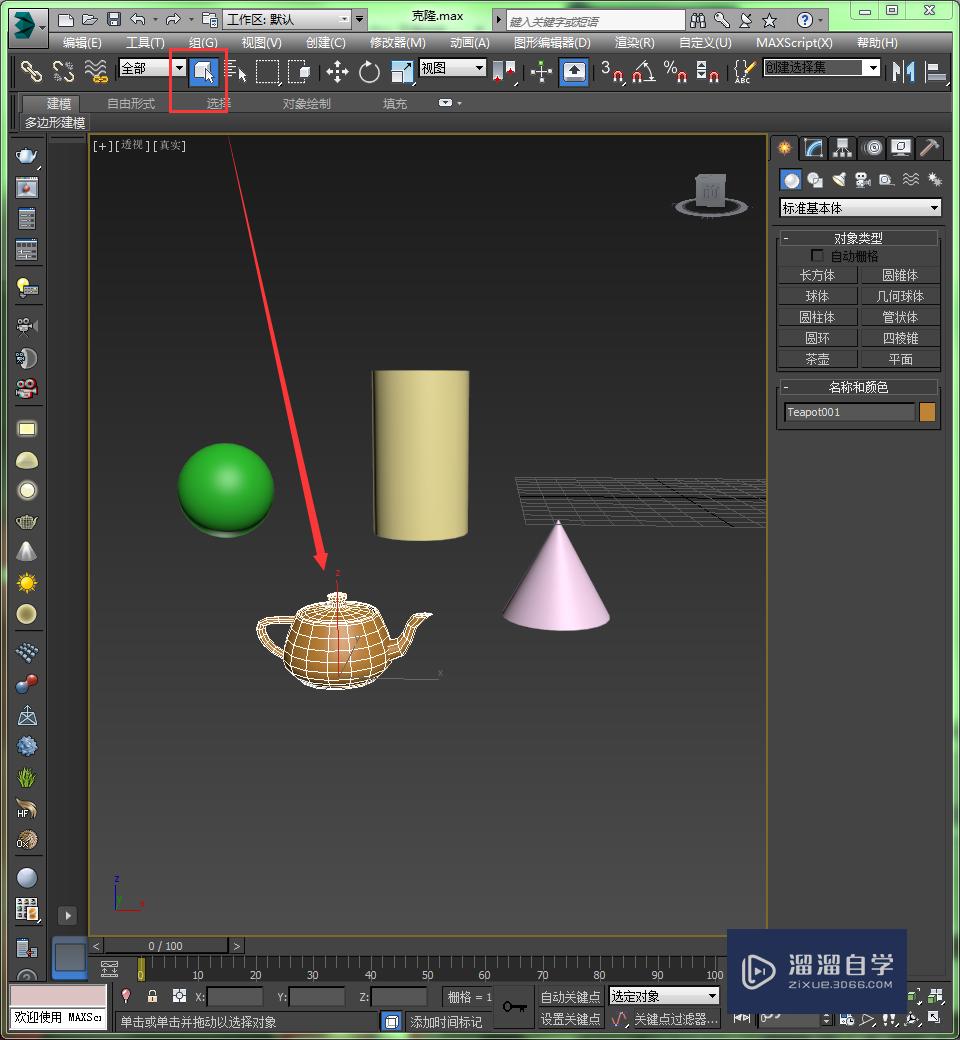Click the Mirror tool icon
The height and width of the screenshot is (1040, 960).
(904, 71)
